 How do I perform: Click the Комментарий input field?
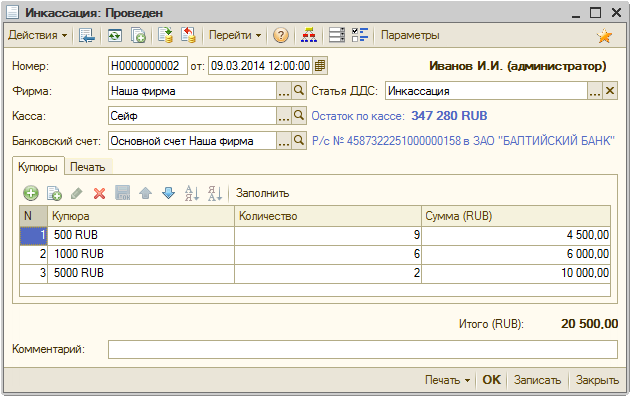[362, 349]
